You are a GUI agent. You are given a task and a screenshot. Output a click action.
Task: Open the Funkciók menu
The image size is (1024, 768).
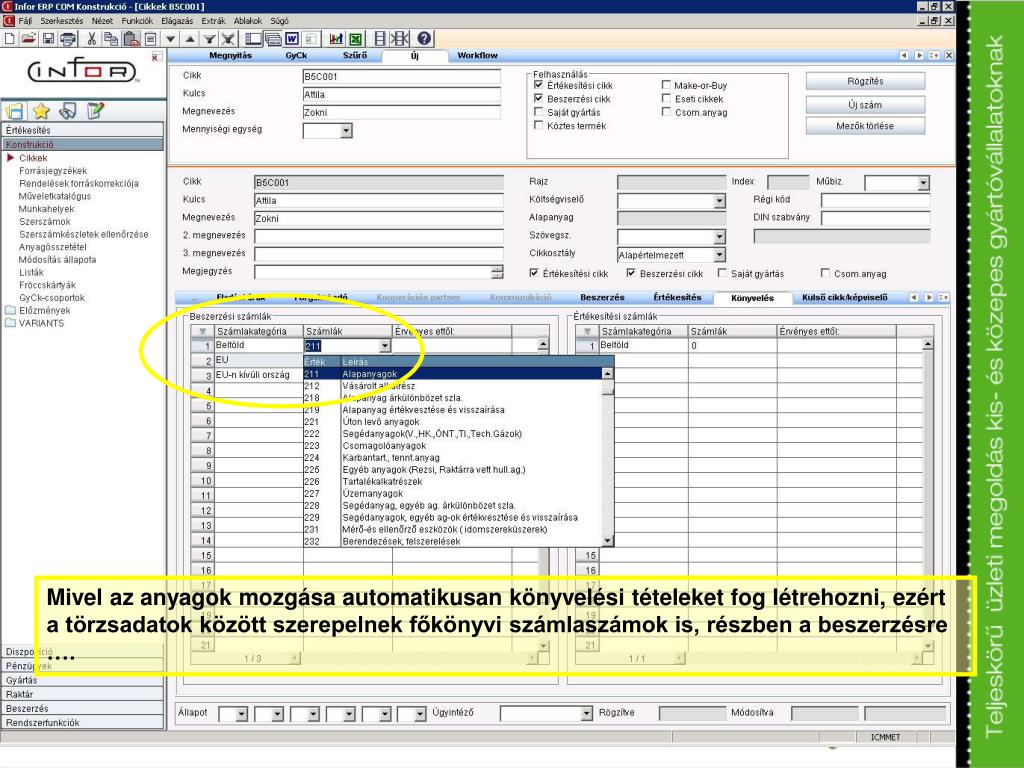[x=136, y=21]
